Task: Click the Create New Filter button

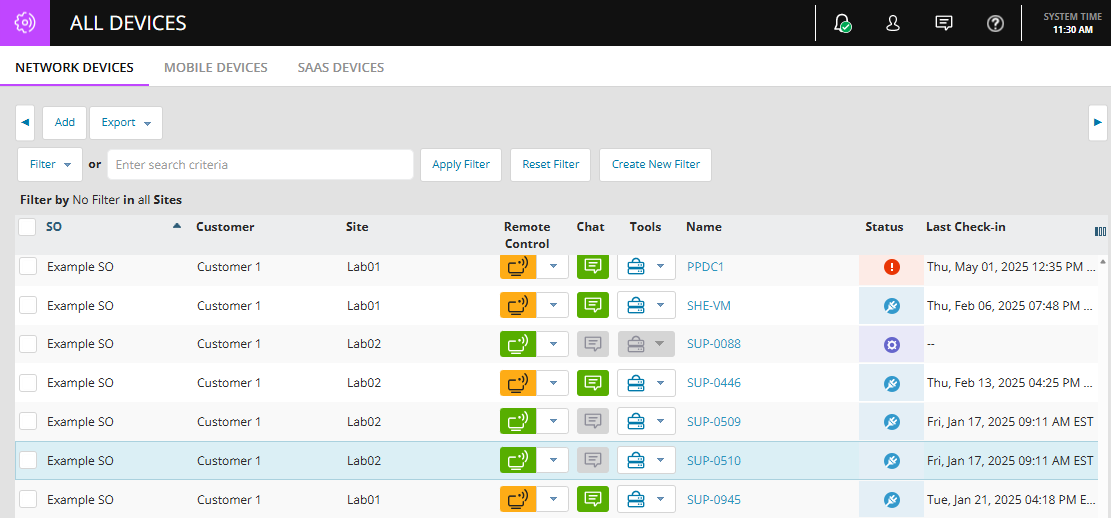Action: (x=655, y=164)
